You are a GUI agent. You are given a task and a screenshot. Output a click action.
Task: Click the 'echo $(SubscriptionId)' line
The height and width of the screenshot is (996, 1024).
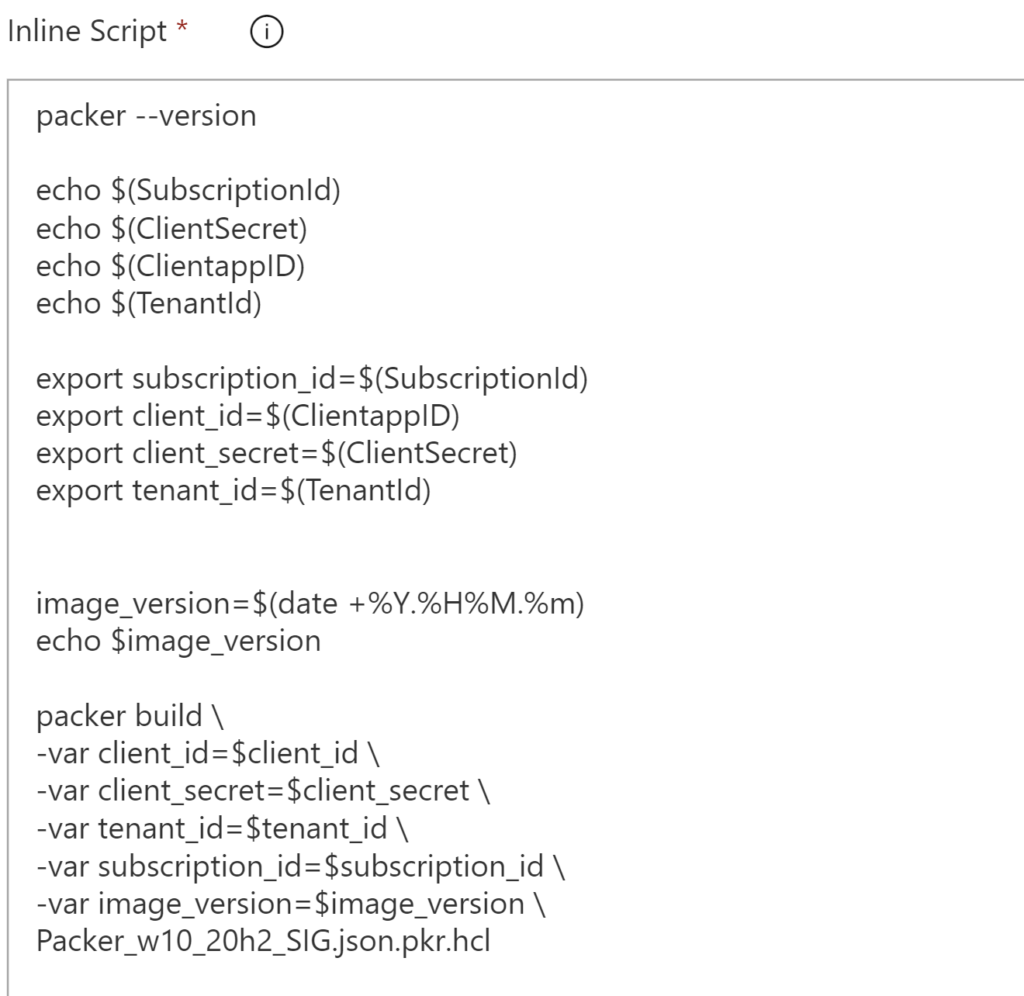point(188,191)
